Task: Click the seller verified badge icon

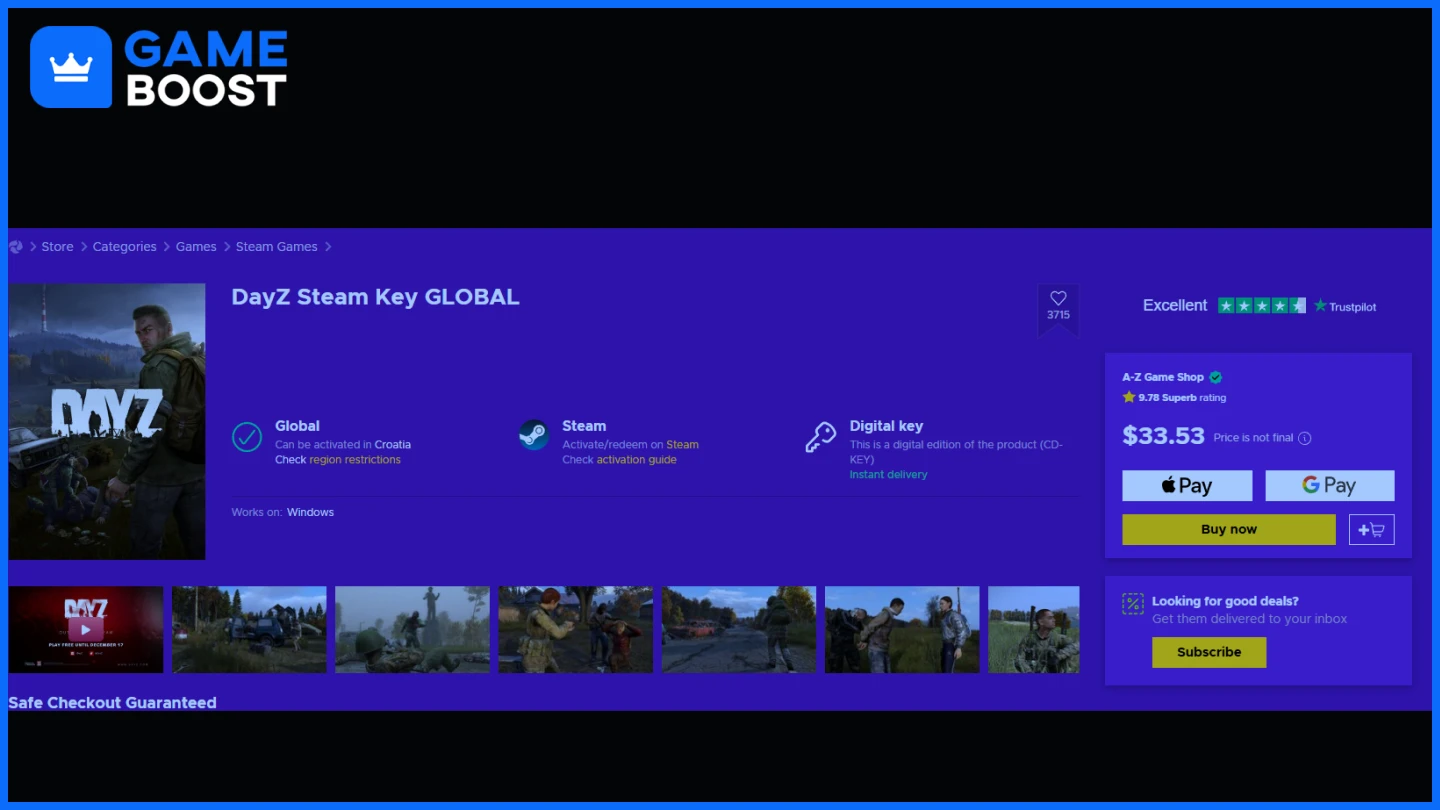Action: pyautogui.click(x=1216, y=377)
